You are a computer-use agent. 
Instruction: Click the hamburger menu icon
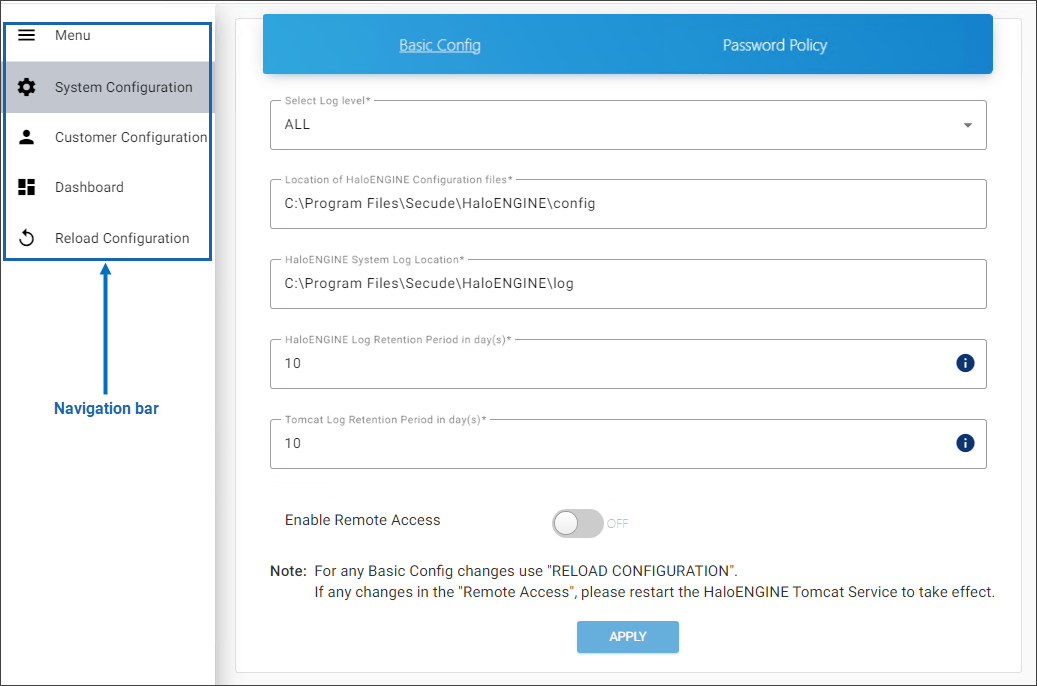click(x=27, y=35)
